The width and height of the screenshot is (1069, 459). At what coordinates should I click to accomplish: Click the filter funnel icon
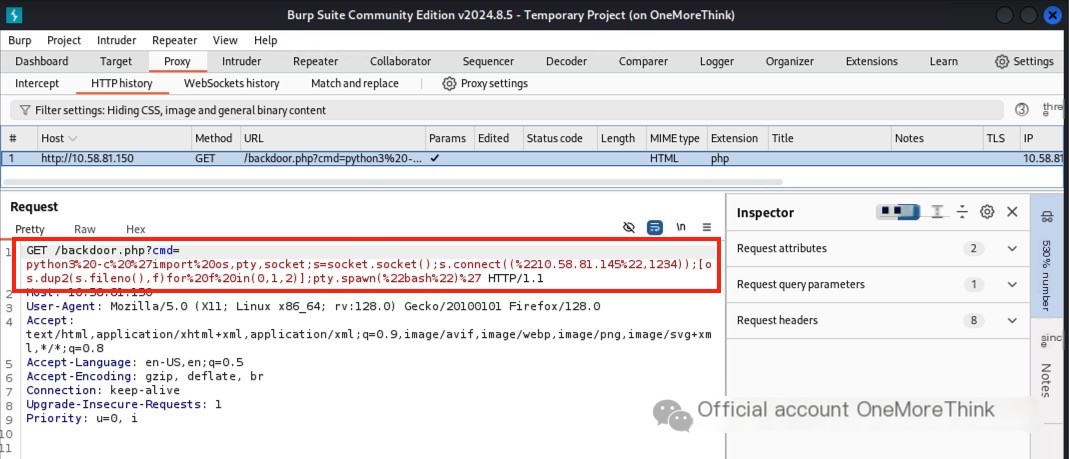pyautogui.click(x=25, y=110)
